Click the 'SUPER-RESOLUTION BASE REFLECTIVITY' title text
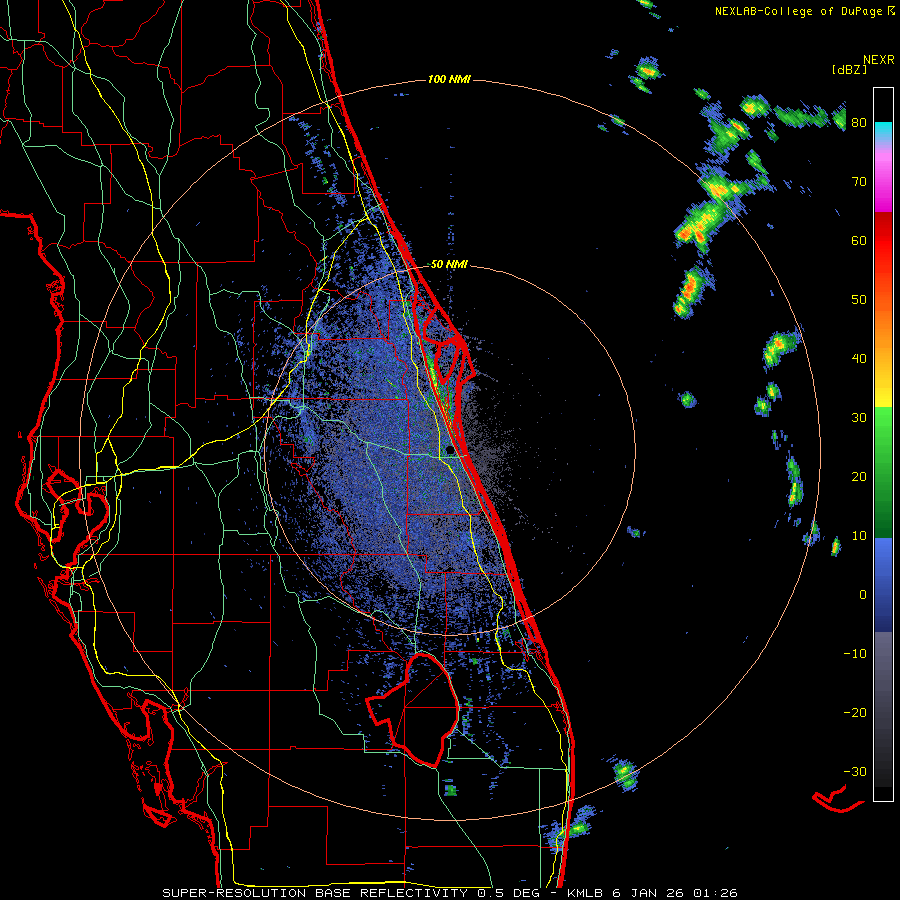Image resolution: width=900 pixels, height=900 pixels. click(315, 893)
